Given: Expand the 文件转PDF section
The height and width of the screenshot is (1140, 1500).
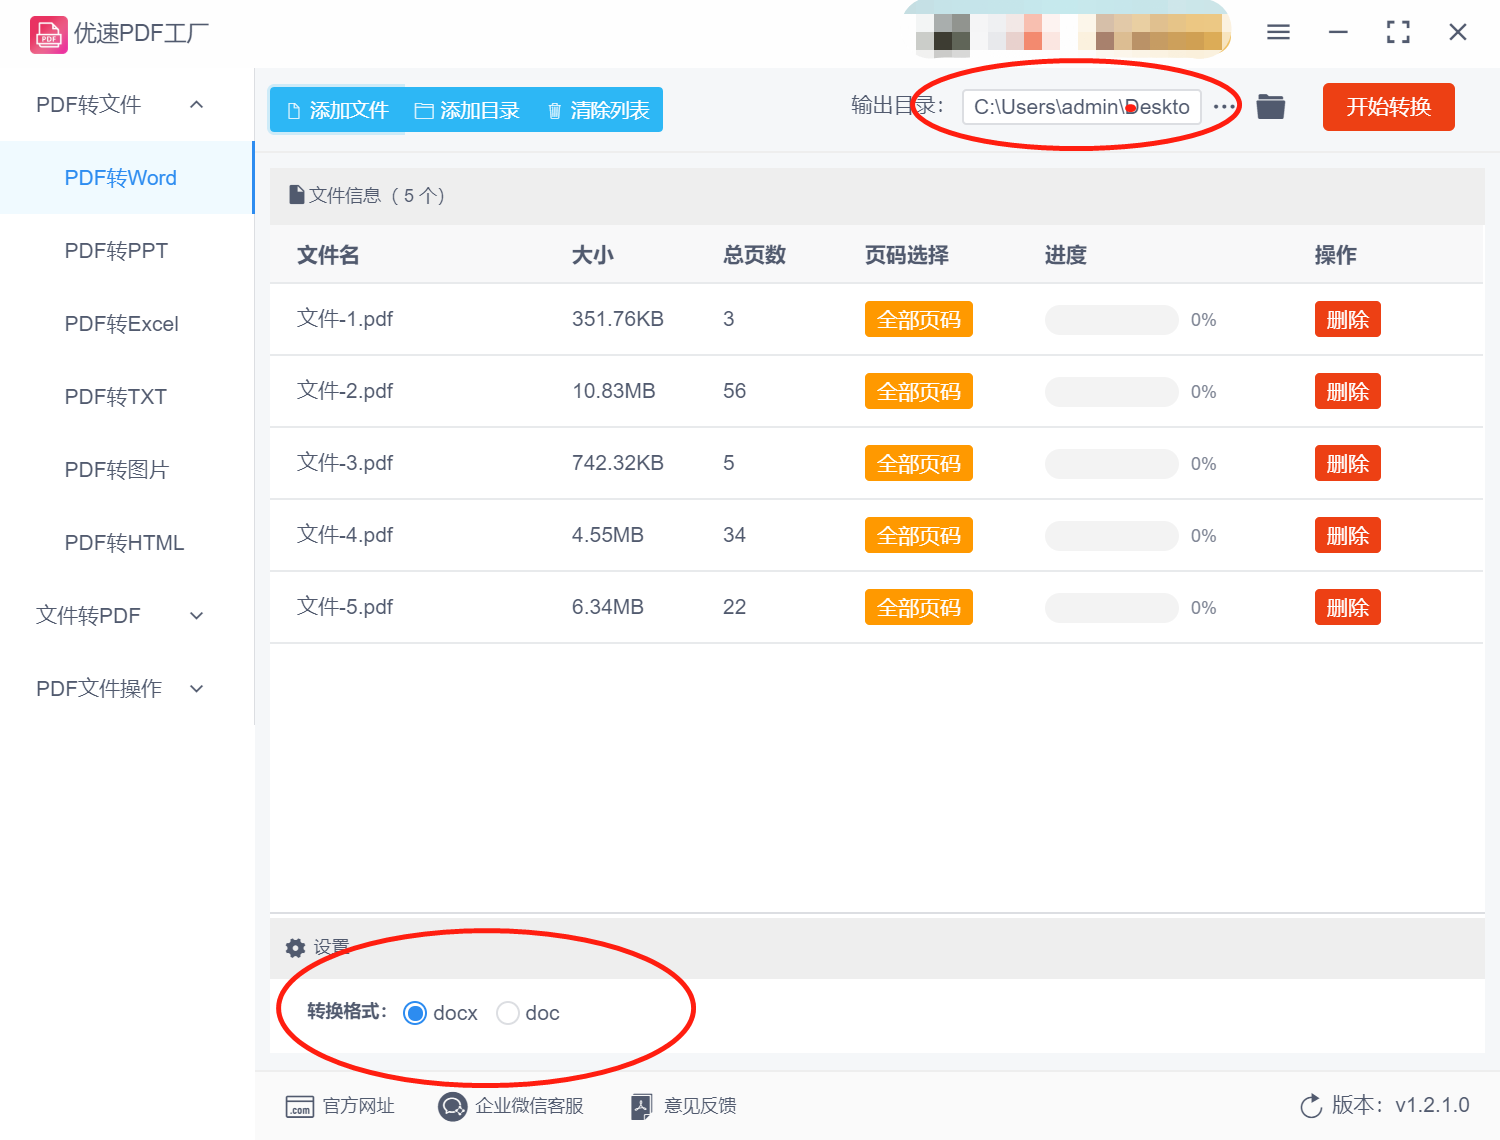Looking at the screenshot, I should tap(197, 616).
